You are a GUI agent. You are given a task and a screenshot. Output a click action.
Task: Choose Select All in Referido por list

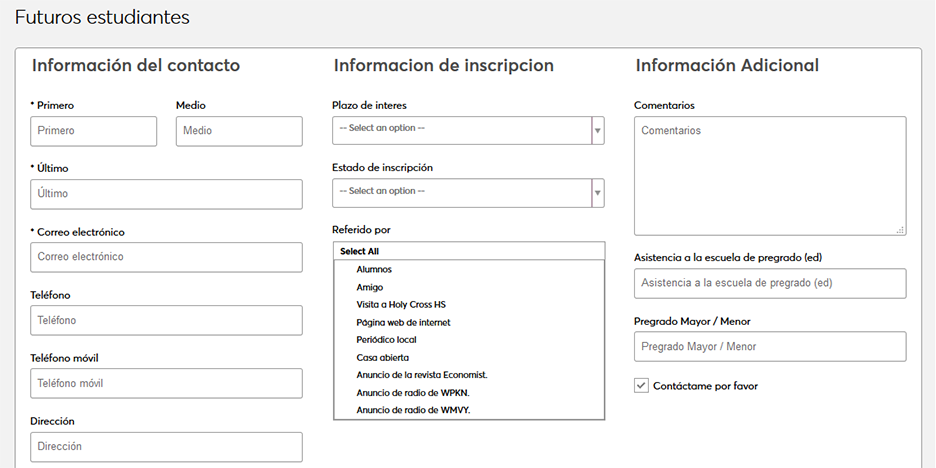(x=360, y=252)
